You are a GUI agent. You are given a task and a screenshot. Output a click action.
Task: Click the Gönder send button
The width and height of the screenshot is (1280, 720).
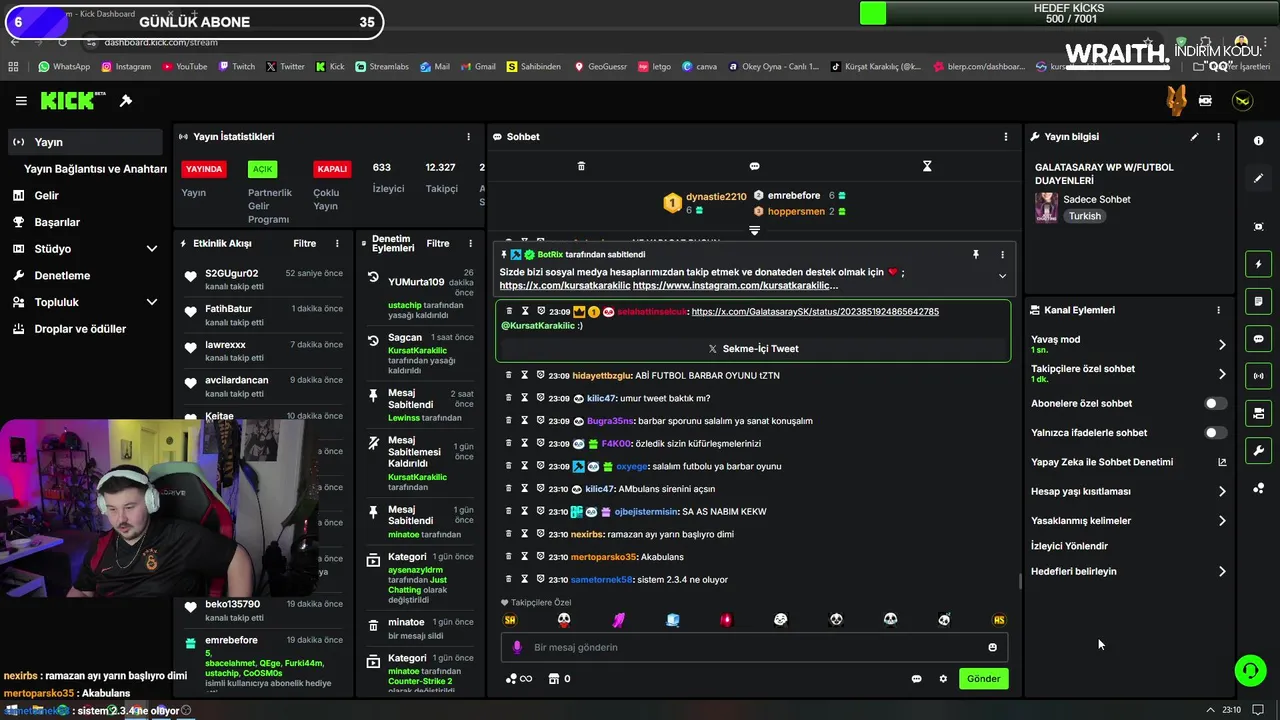click(x=983, y=679)
